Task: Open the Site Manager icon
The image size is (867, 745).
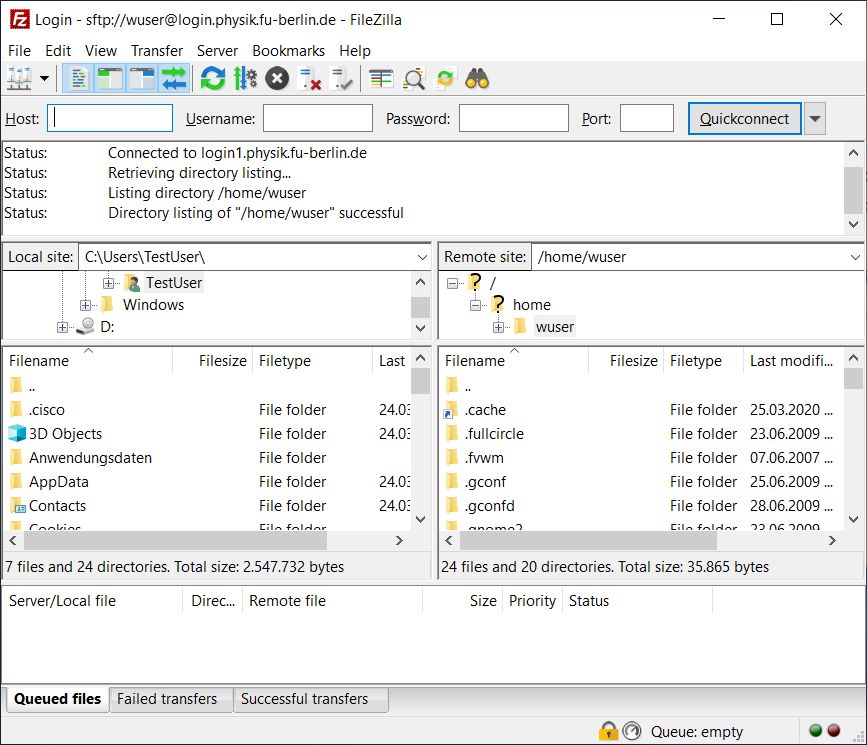Action: pyautogui.click(x=20, y=79)
